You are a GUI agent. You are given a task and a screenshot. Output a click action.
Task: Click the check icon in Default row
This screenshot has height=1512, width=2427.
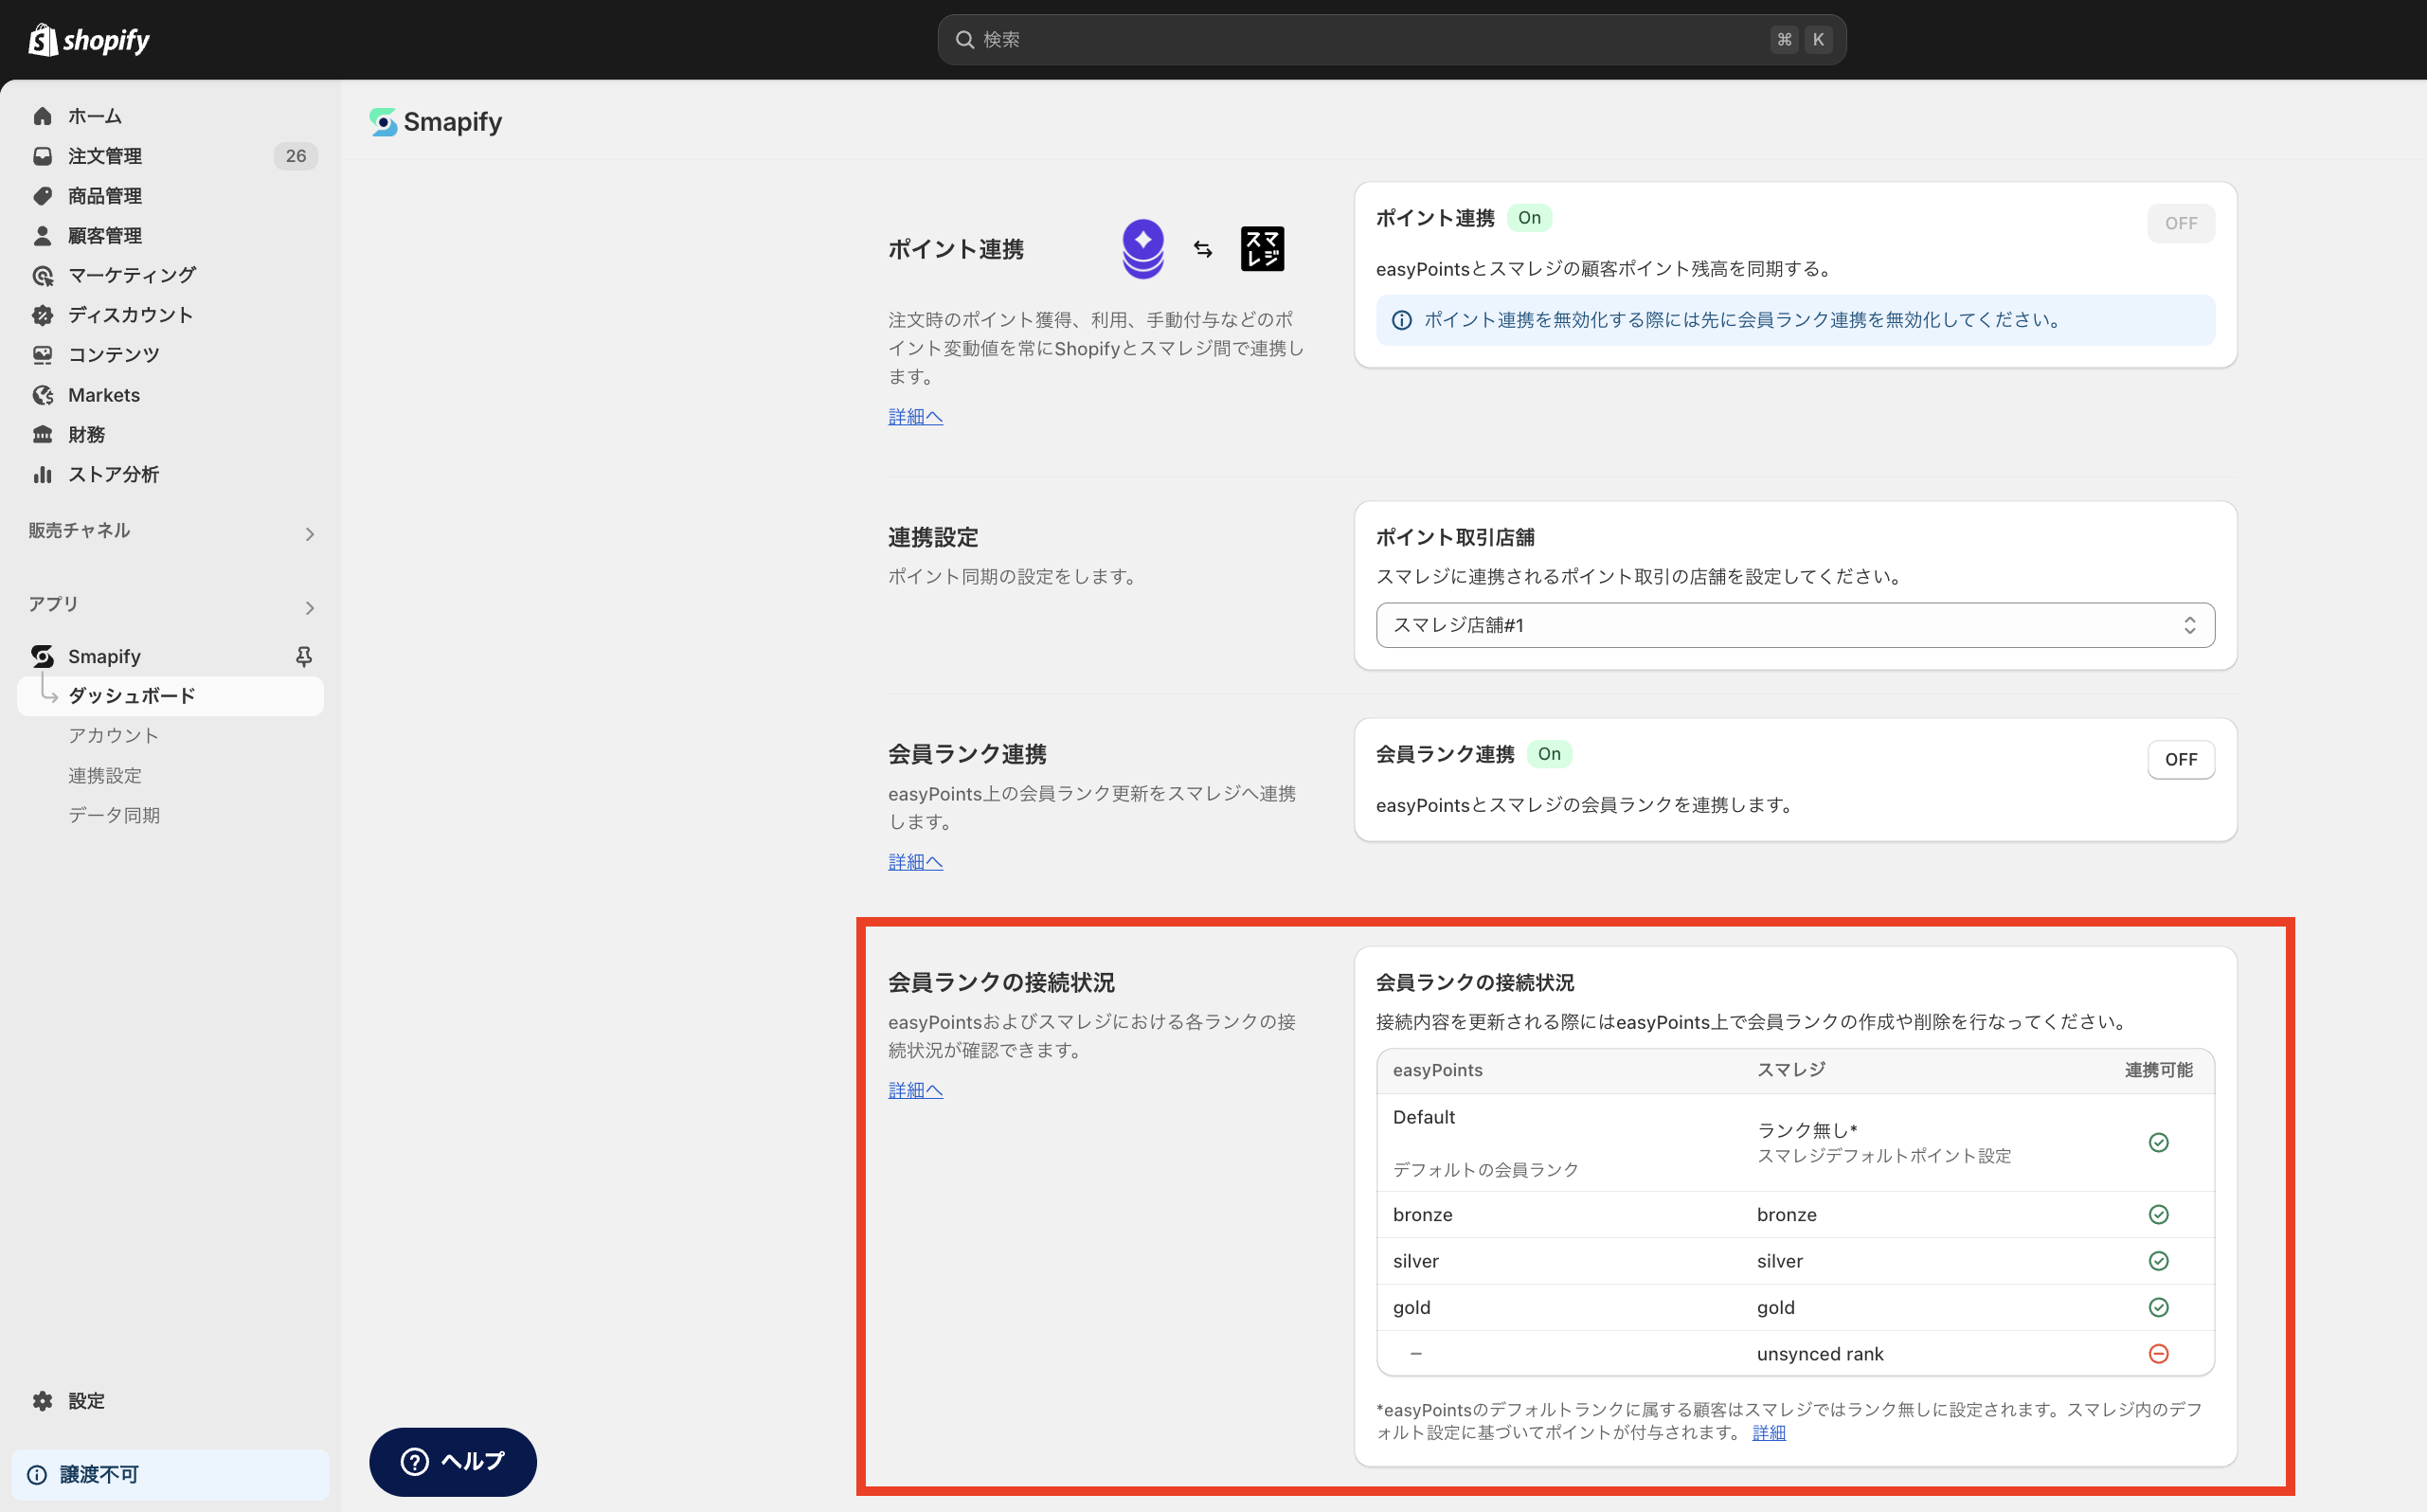[2159, 1143]
